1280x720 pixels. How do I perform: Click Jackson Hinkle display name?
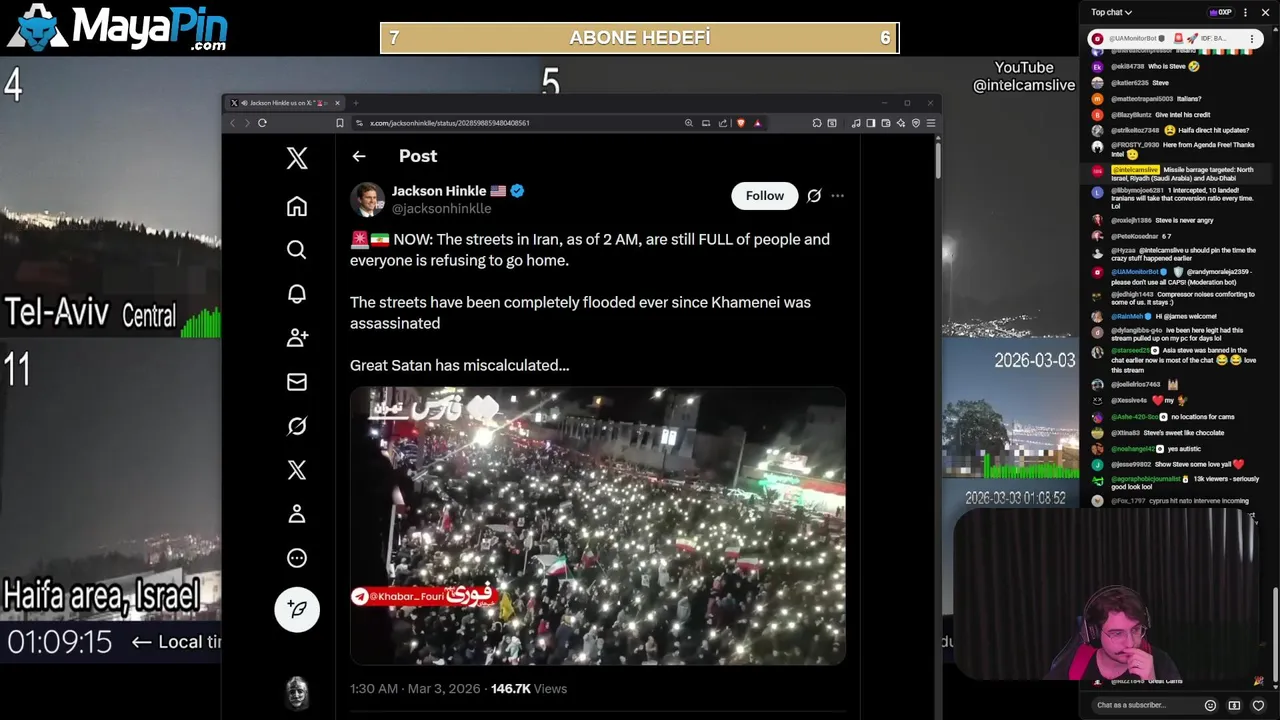[x=439, y=191]
